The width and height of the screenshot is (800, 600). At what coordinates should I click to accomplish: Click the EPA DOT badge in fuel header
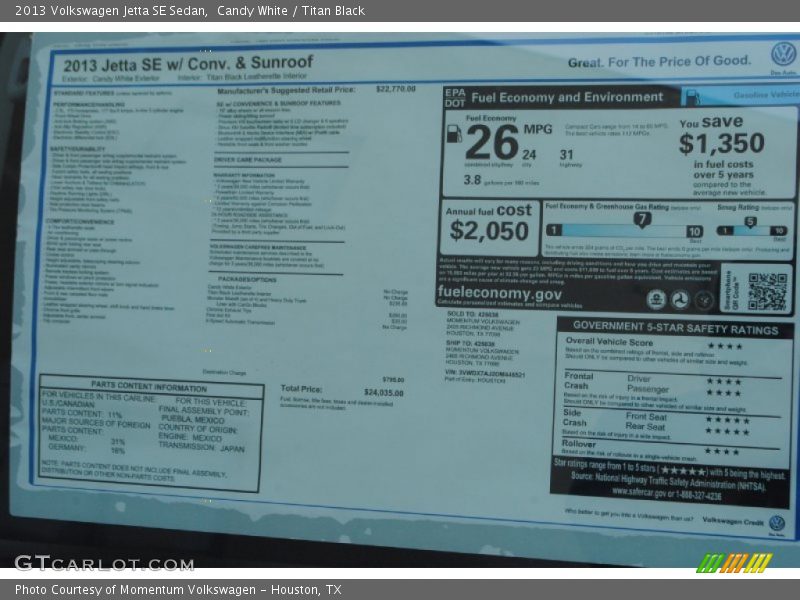(x=455, y=97)
